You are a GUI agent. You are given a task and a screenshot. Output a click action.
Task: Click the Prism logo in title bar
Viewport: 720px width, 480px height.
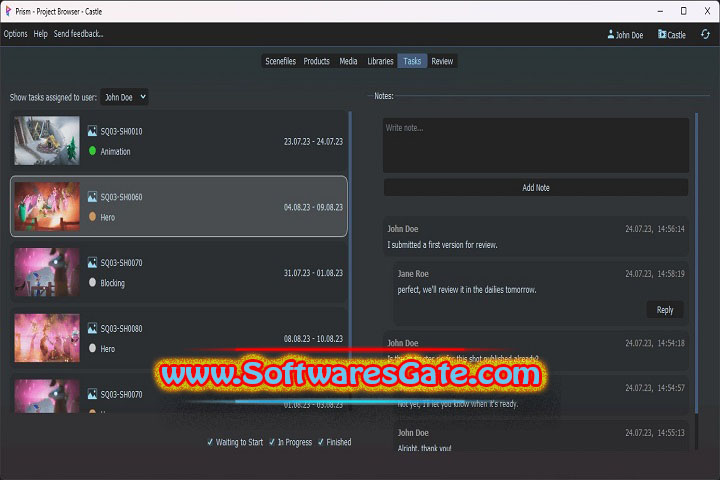coord(8,11)
